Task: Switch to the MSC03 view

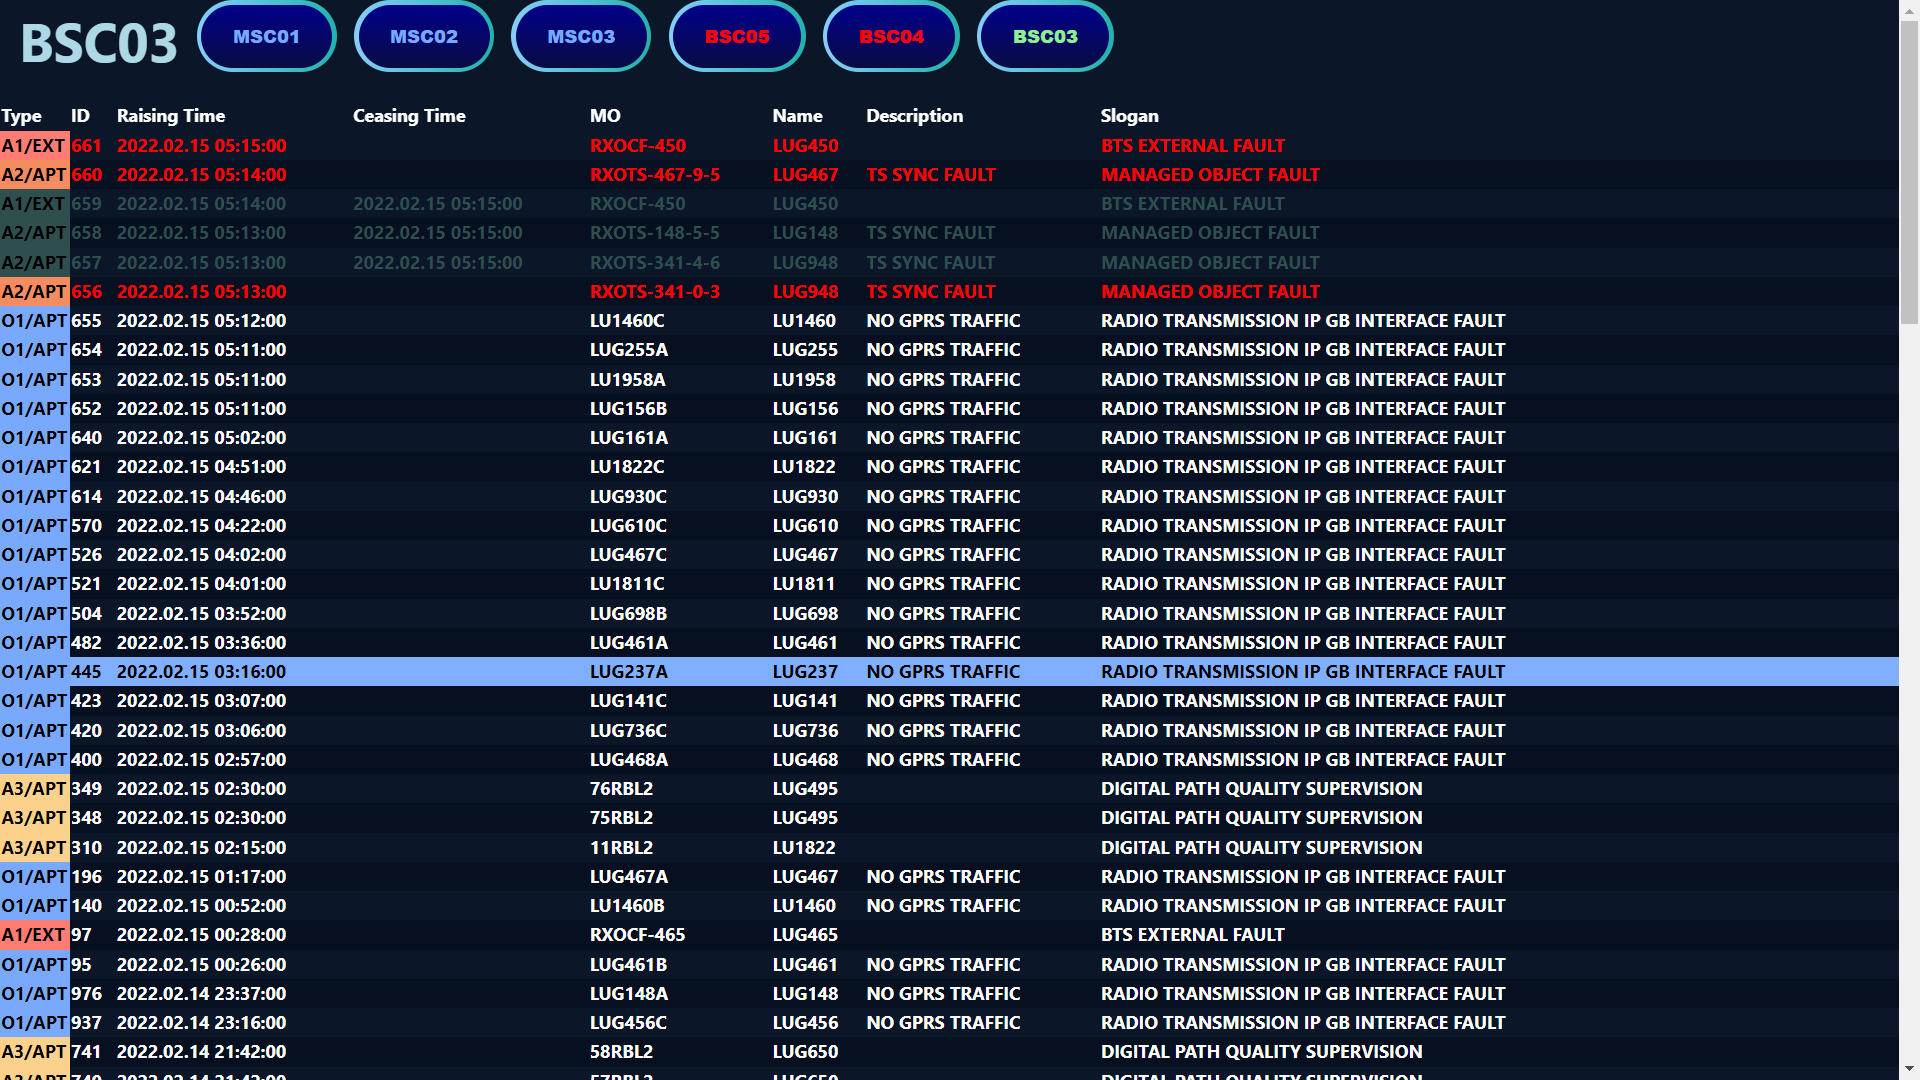Action: 580,36
